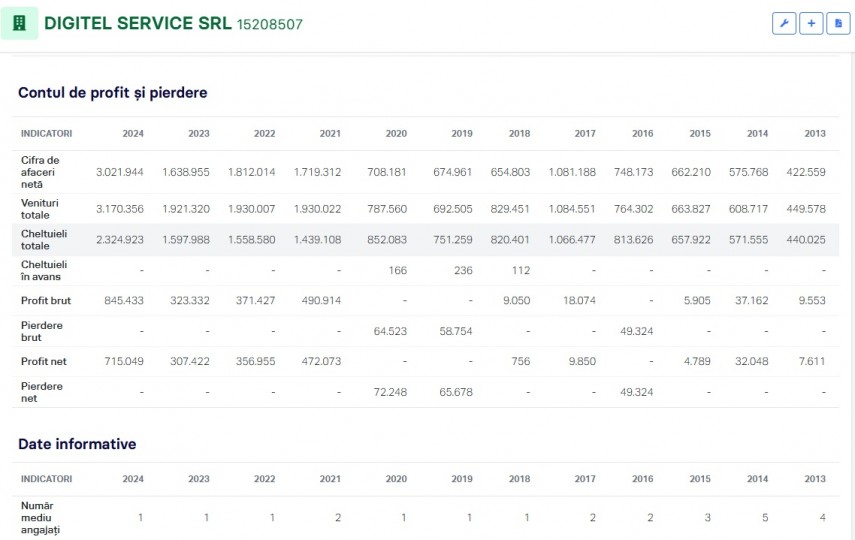
Task: Select the 2017 Cifra de afaceri value 1.081.188
Action: pos(572,172)
